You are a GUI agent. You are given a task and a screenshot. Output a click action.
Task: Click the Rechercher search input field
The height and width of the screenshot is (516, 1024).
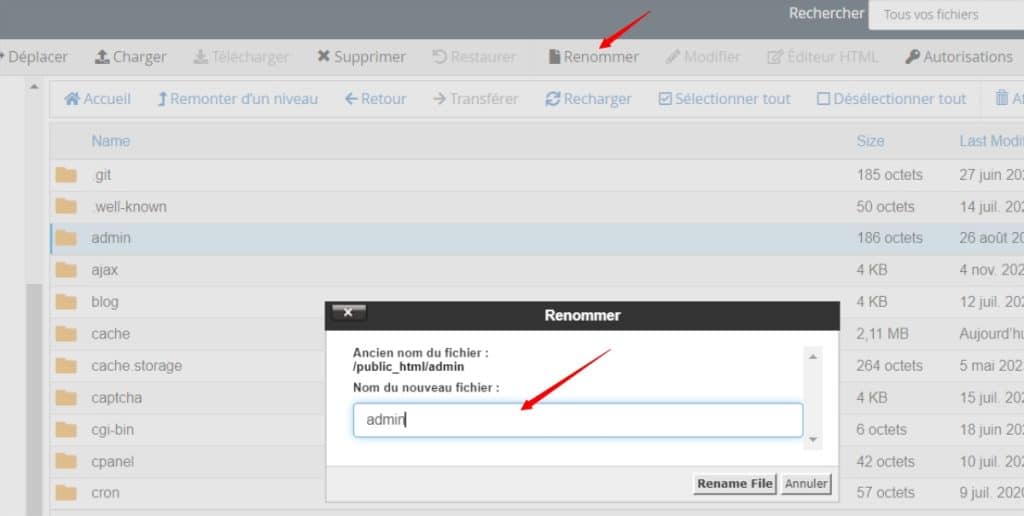click(946, 14)
